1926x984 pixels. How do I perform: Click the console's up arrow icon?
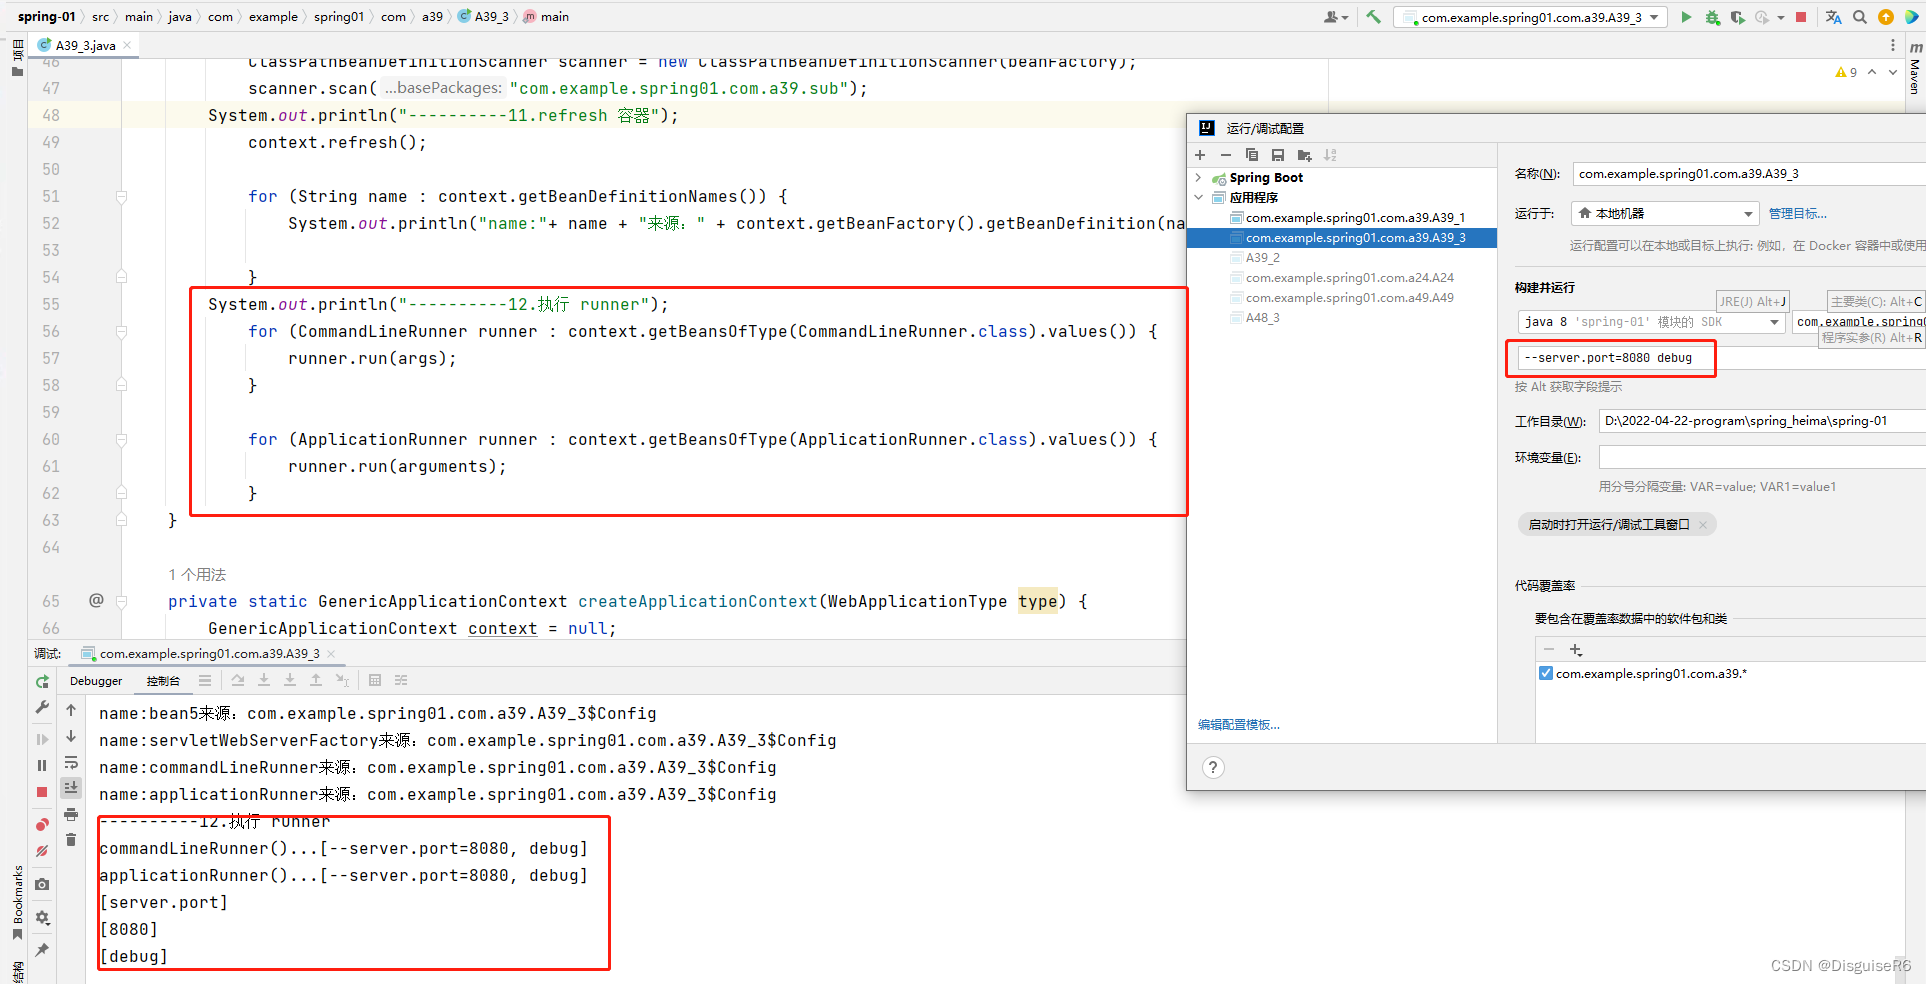71,710
